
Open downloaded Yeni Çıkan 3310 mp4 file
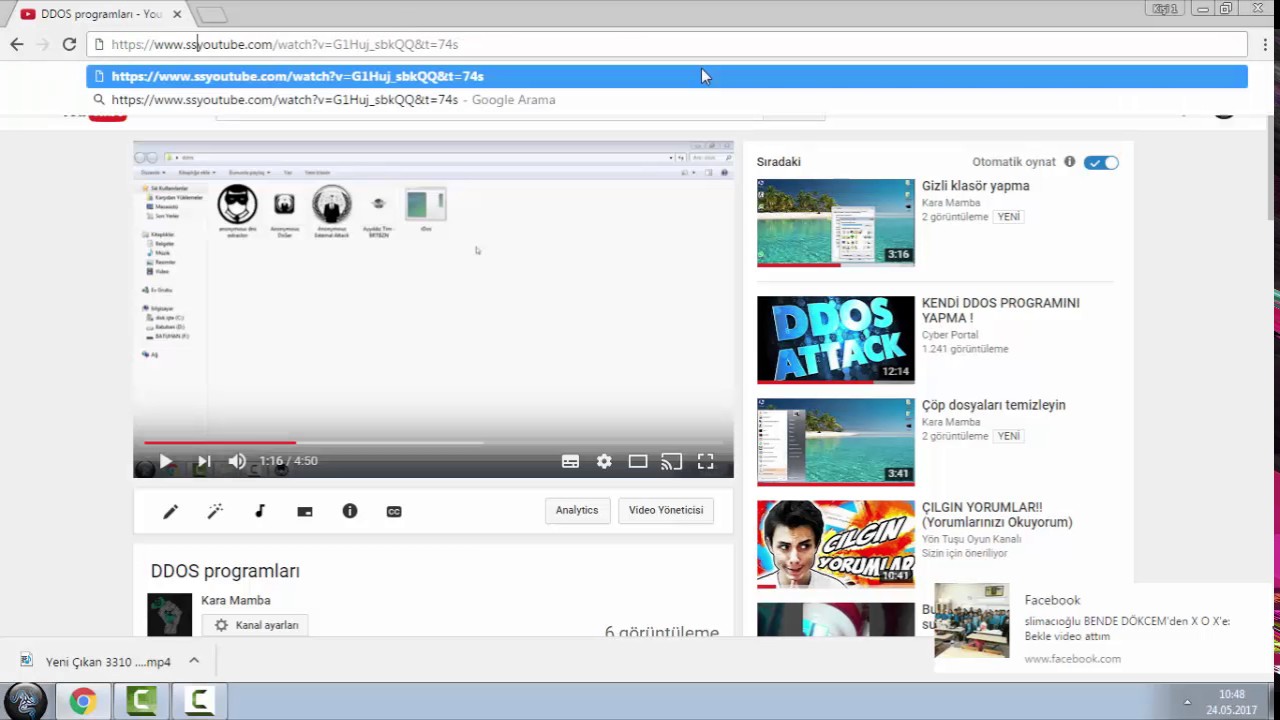[x=97, y=661]
